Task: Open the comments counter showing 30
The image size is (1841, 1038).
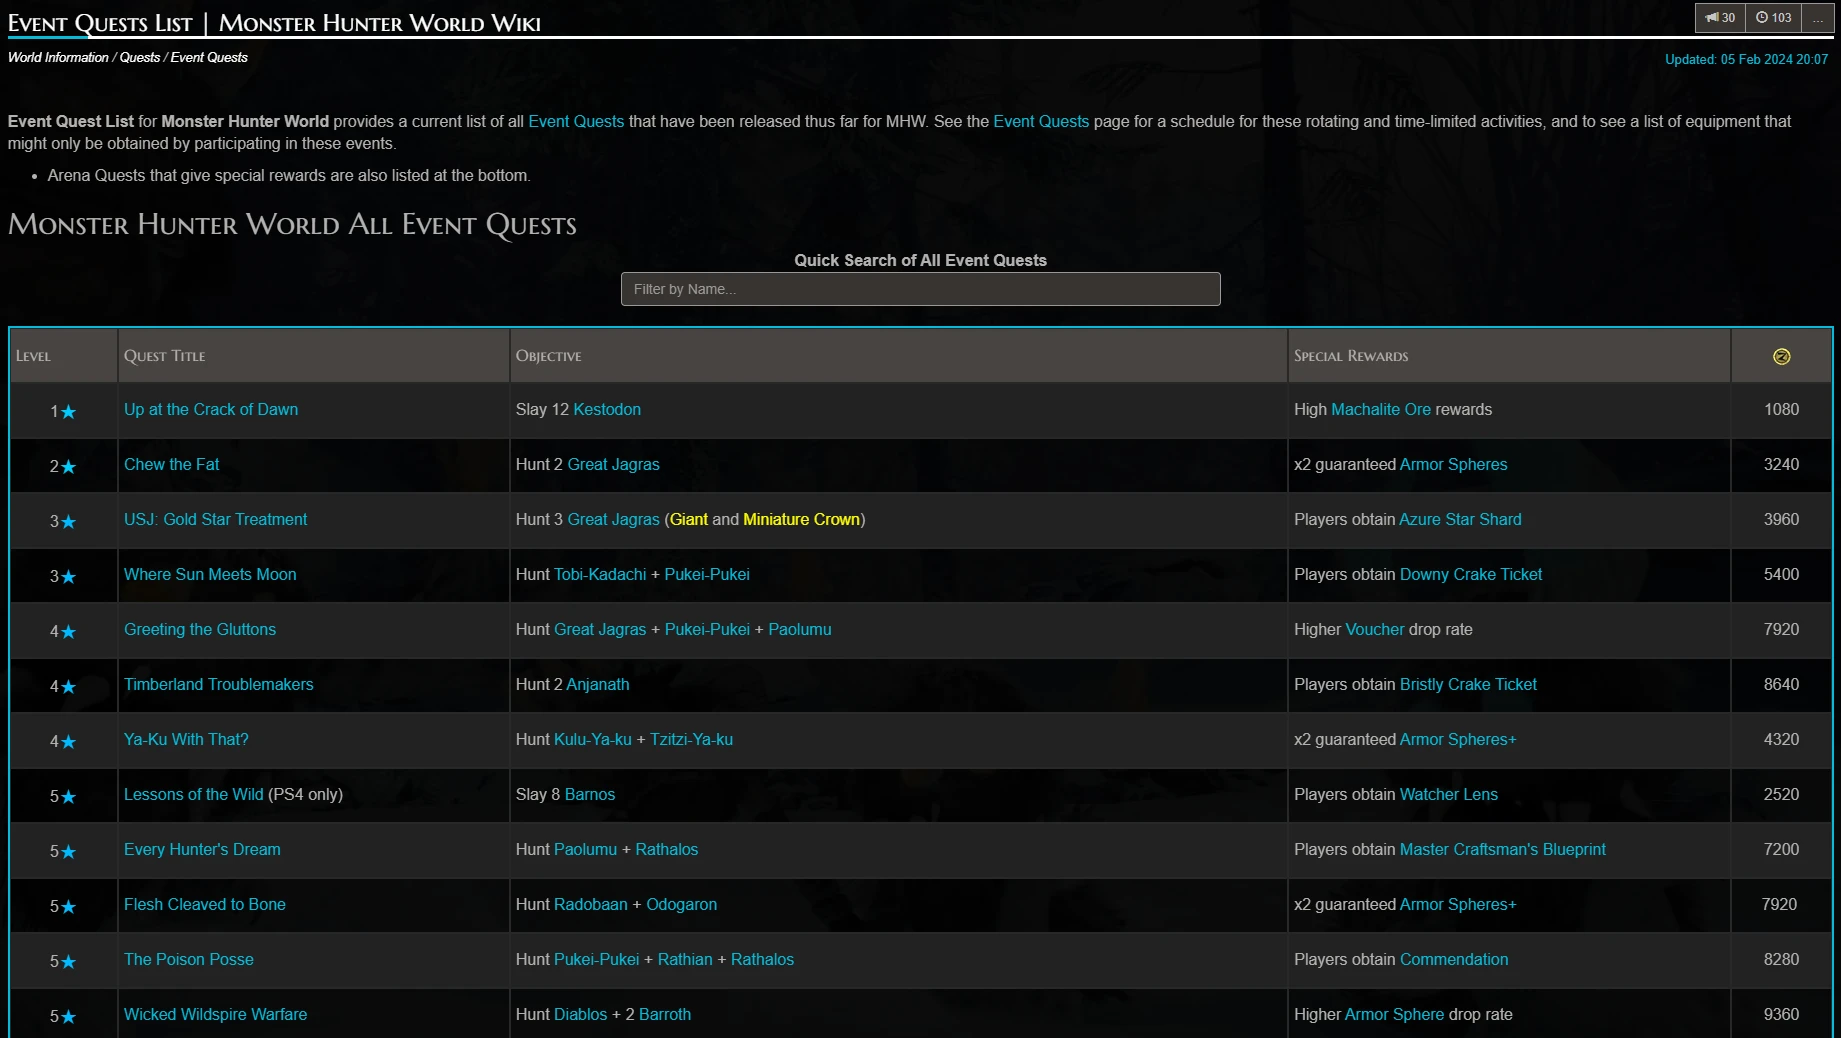Action: (x=1720, y=17)
